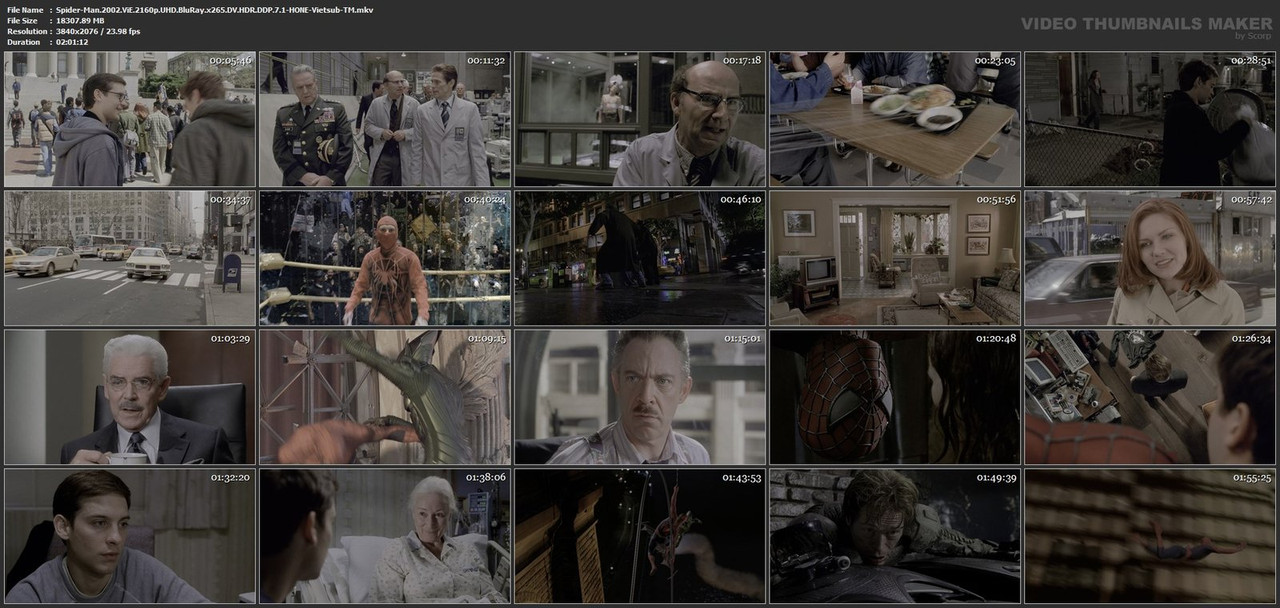
Task: Click the duration value 02:01:12
Action: tap(74, 42)
